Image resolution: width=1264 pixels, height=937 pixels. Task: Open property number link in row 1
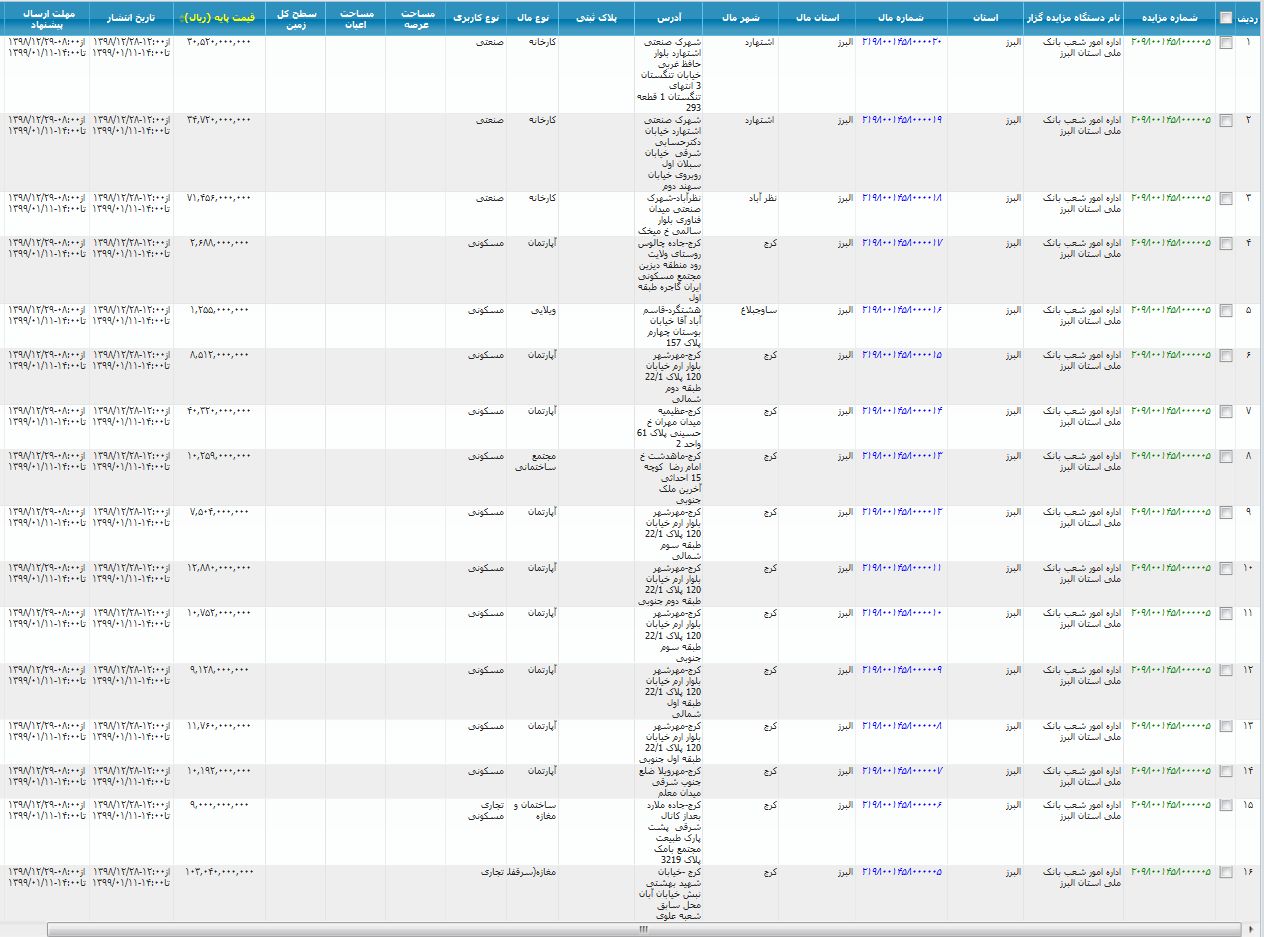(x=901, y=42)
